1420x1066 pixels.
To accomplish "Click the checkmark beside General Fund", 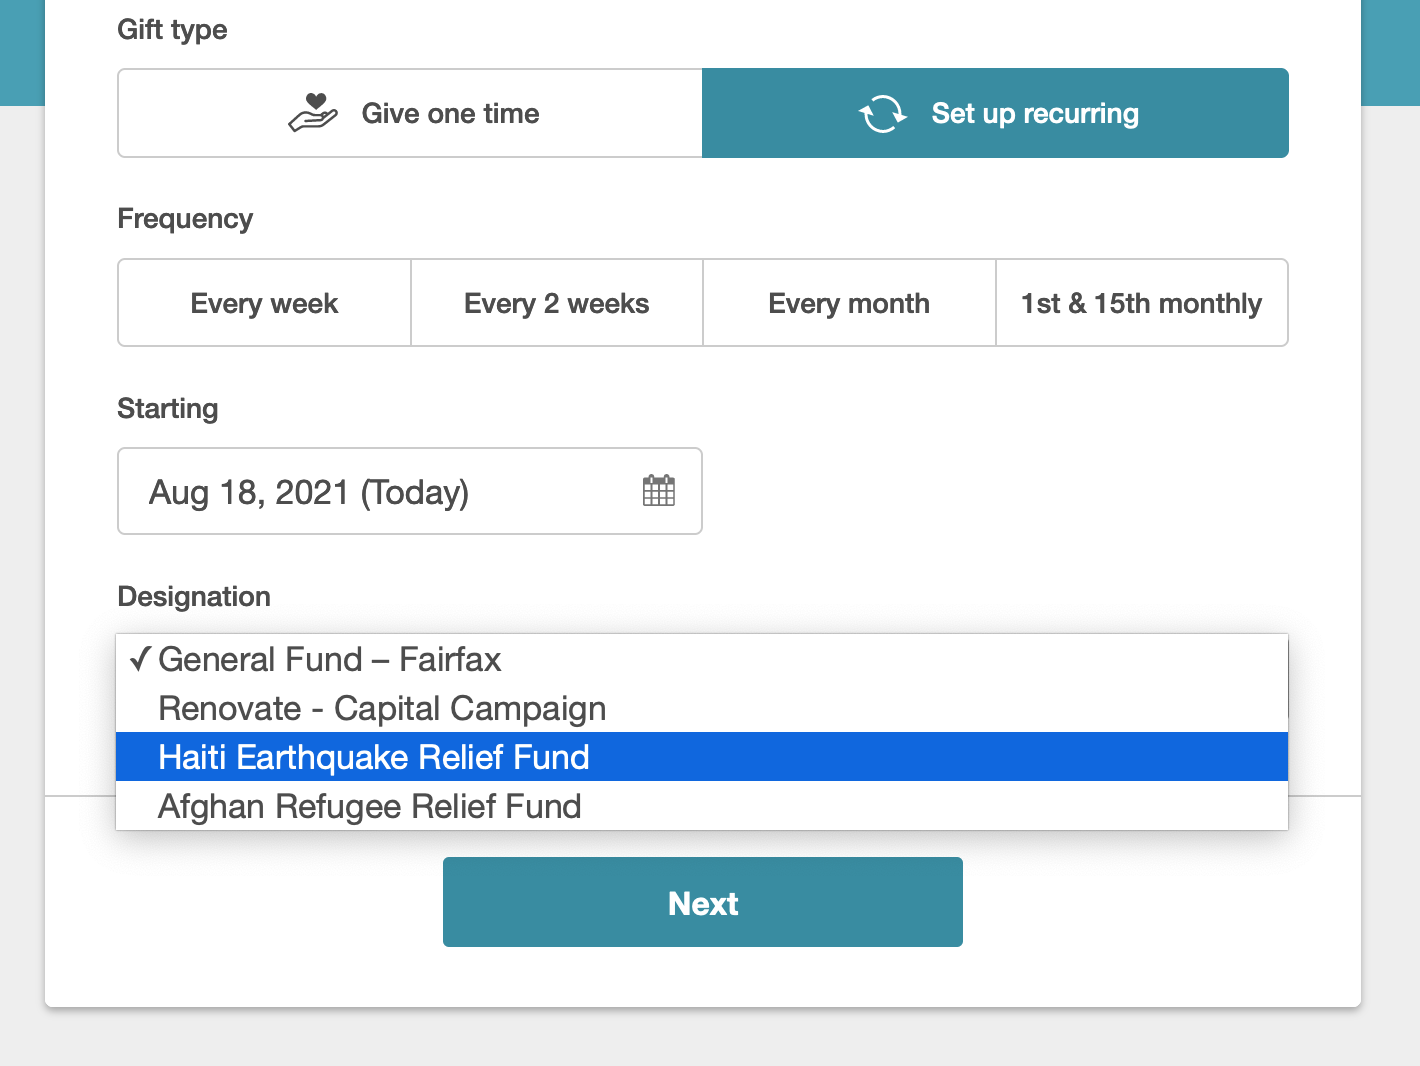I will pos(140,659).
